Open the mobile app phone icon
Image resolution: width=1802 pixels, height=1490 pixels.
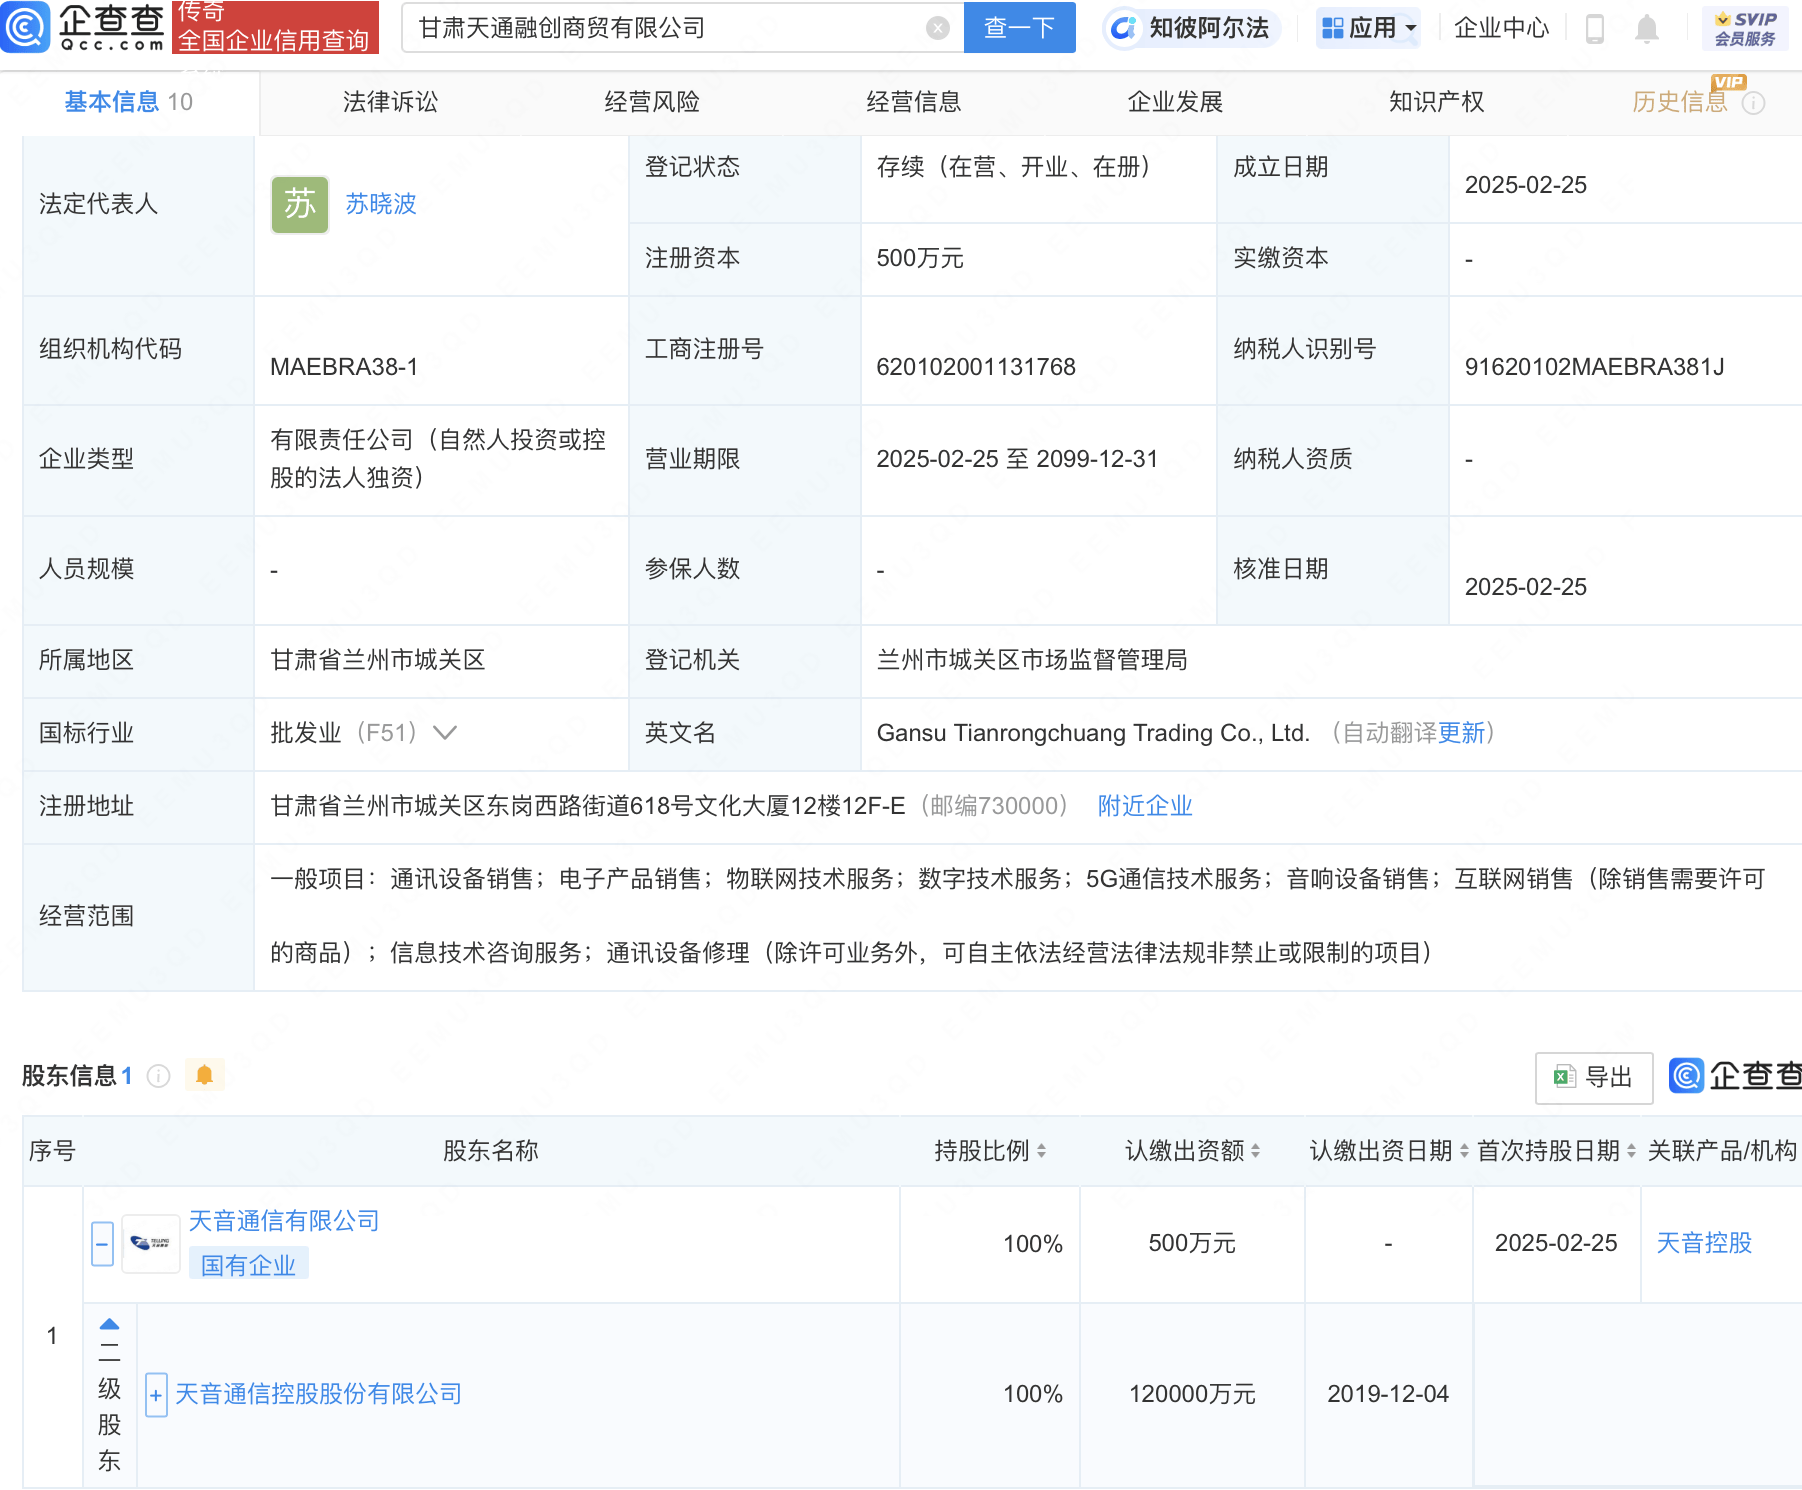click(1595, 28)
